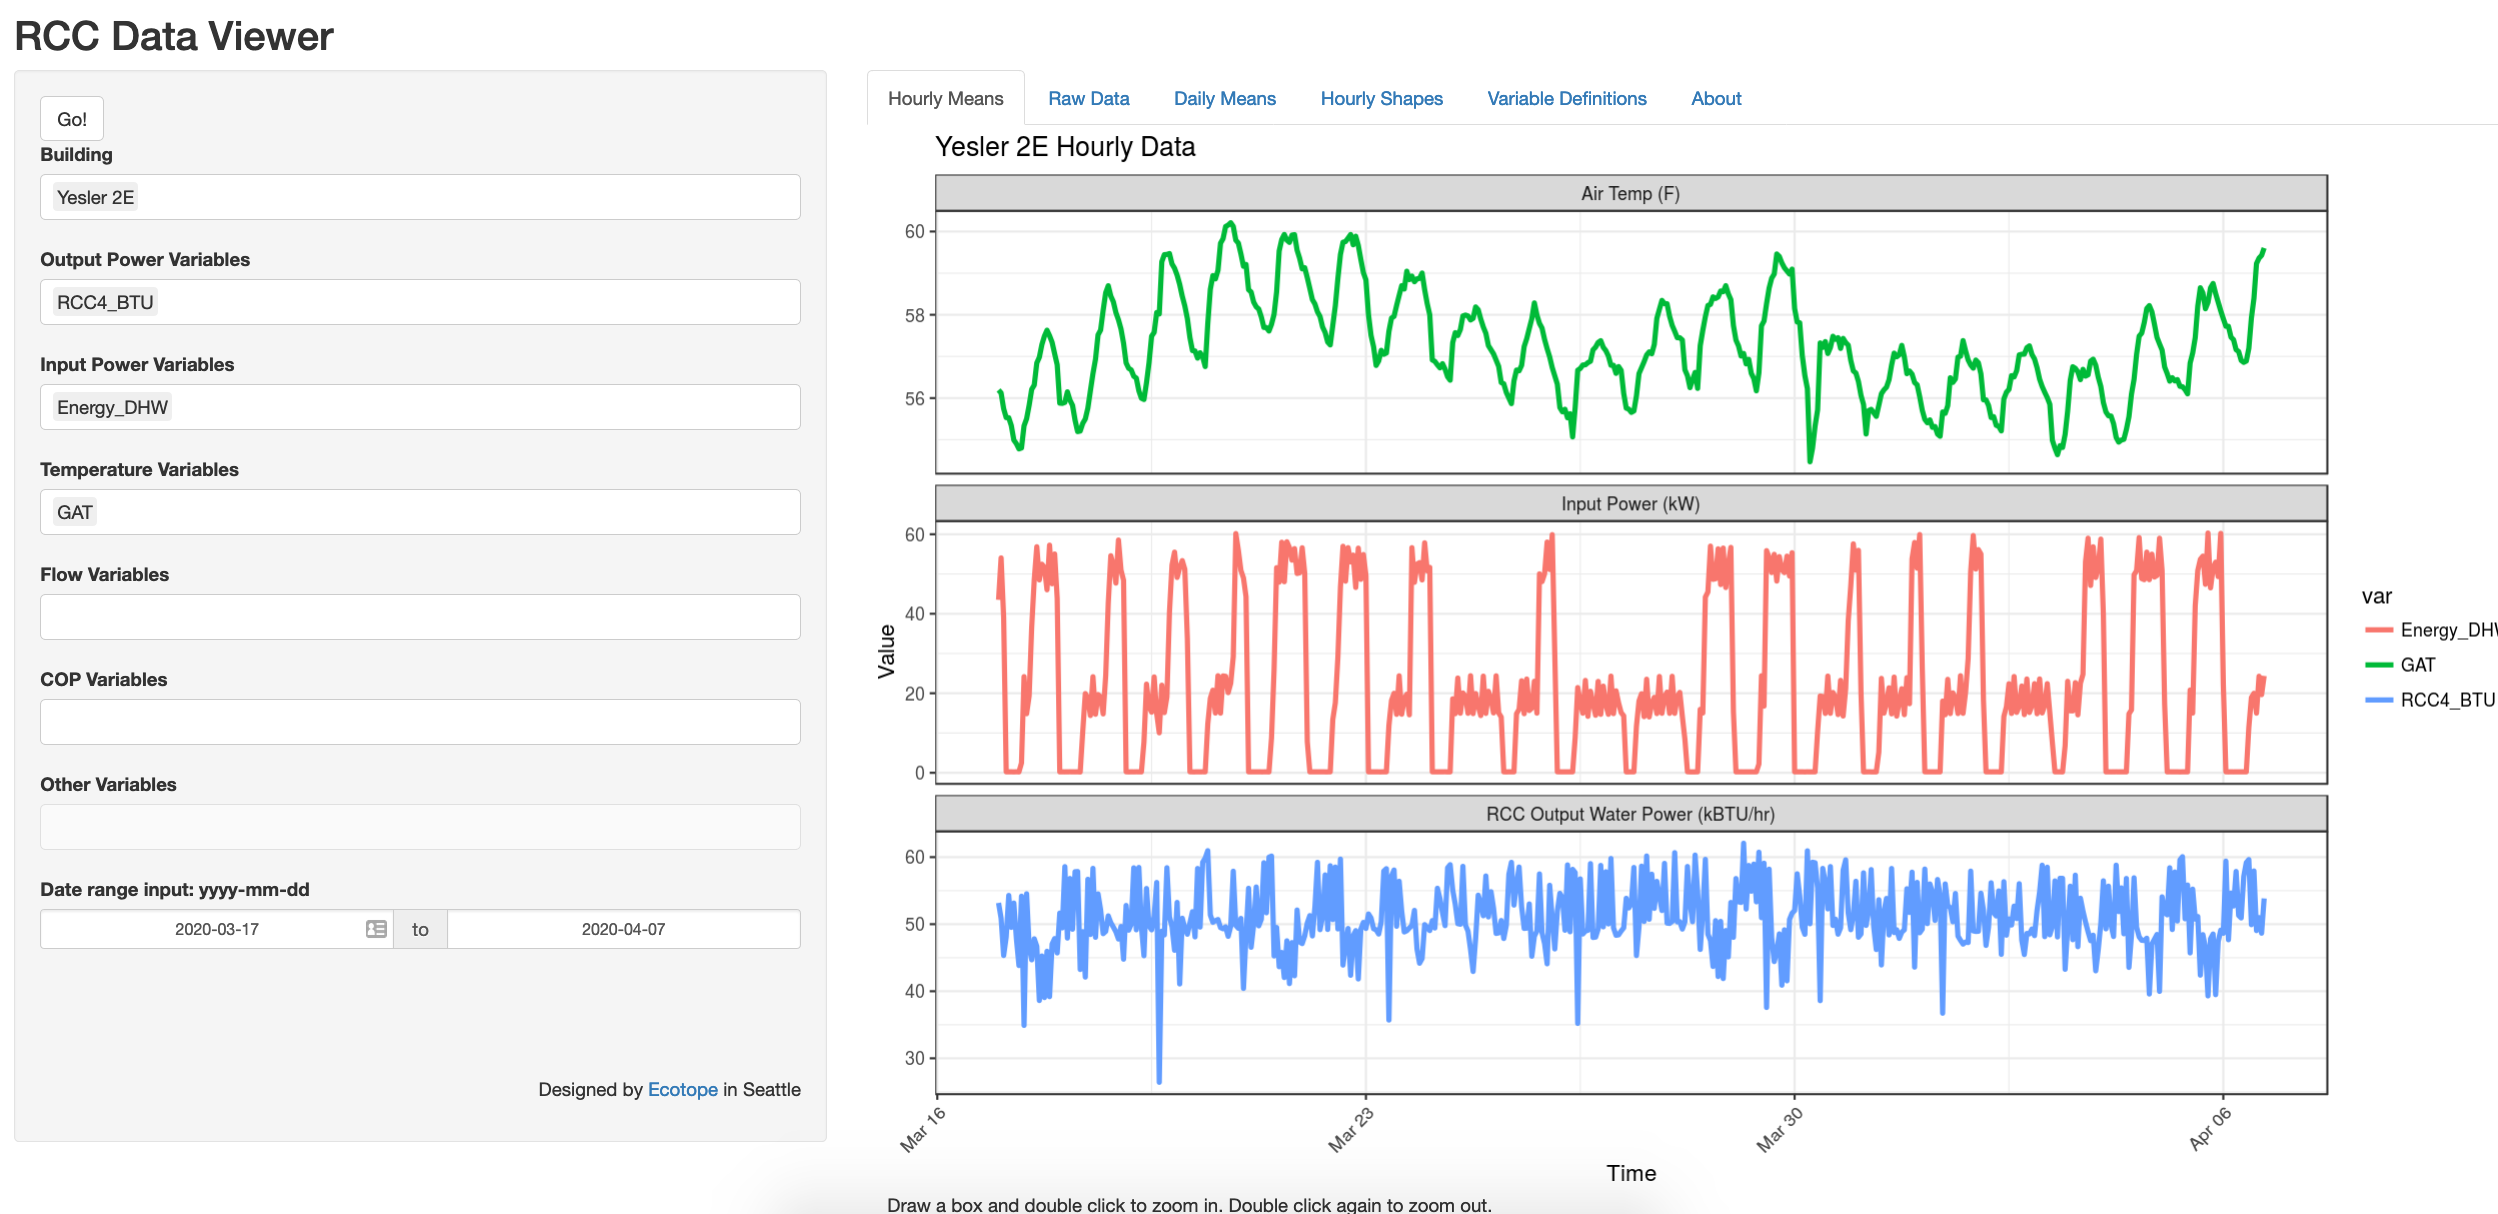2498x1214 pixels.
Task: Click the green GAT legend swatch
Action: pyautogui.click(x=2379, y=665)
